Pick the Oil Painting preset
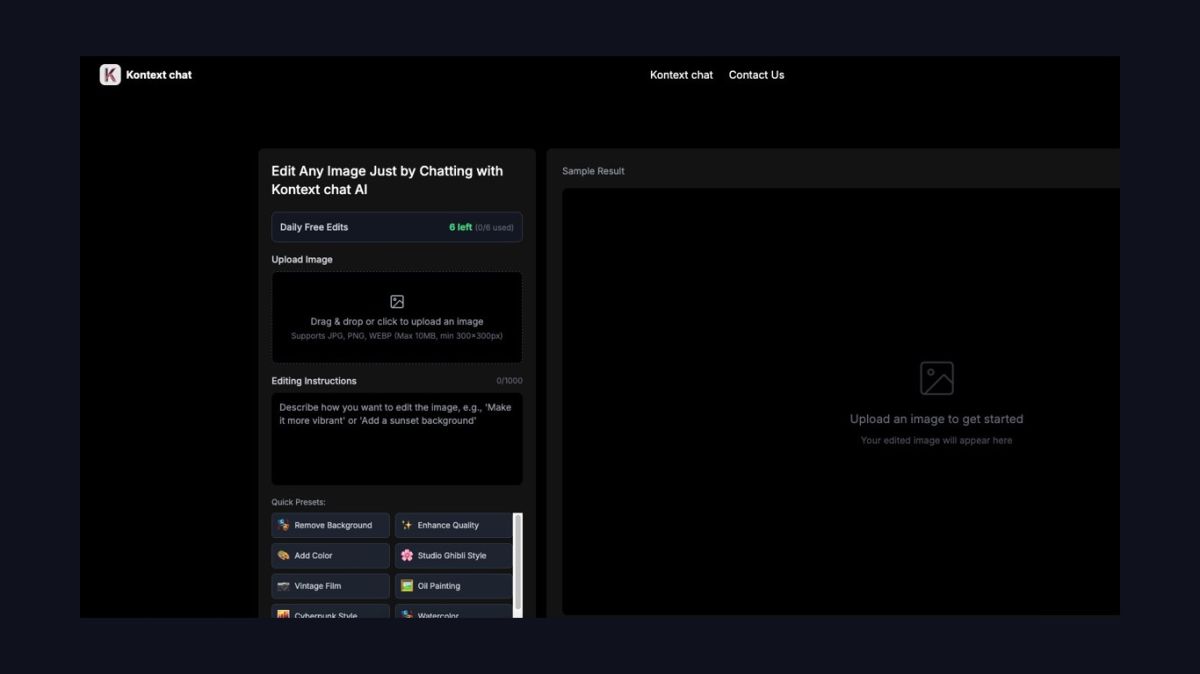The height and width of the screenshot is (674, 1200). pos(454,586)
